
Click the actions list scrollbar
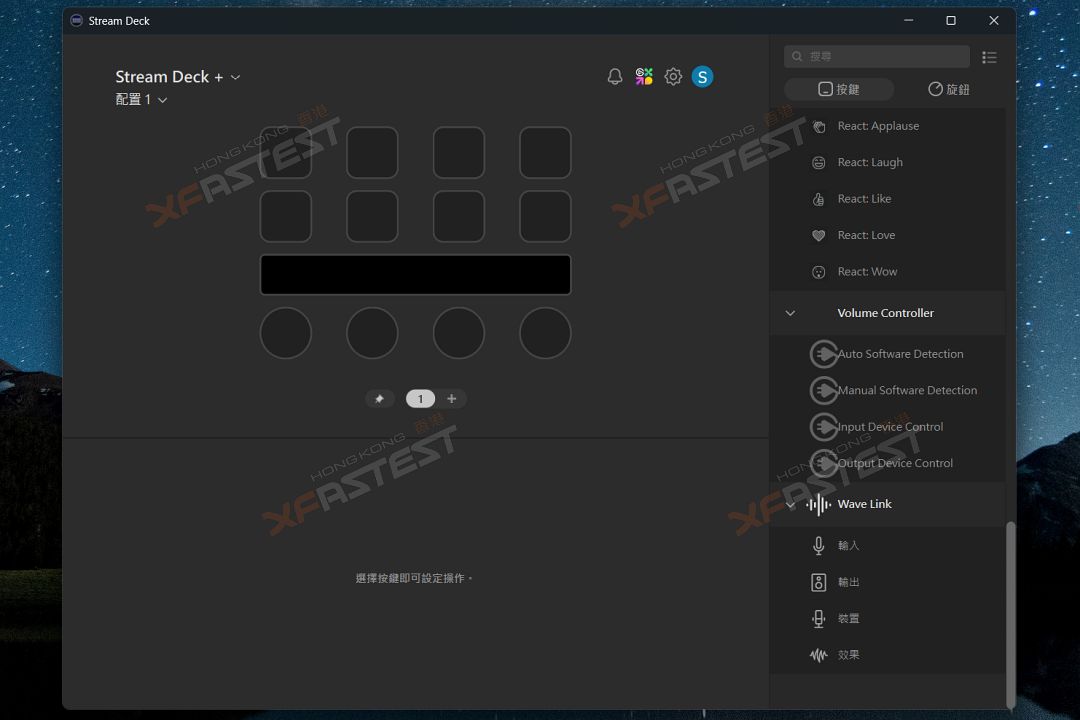tap(1010, 615)
